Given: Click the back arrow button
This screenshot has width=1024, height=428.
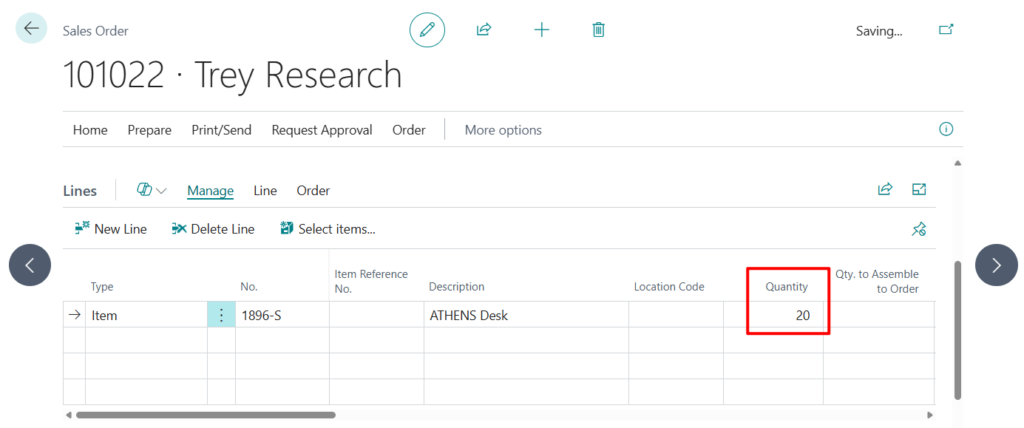Looking at the screenshot, I should [31, 29].
